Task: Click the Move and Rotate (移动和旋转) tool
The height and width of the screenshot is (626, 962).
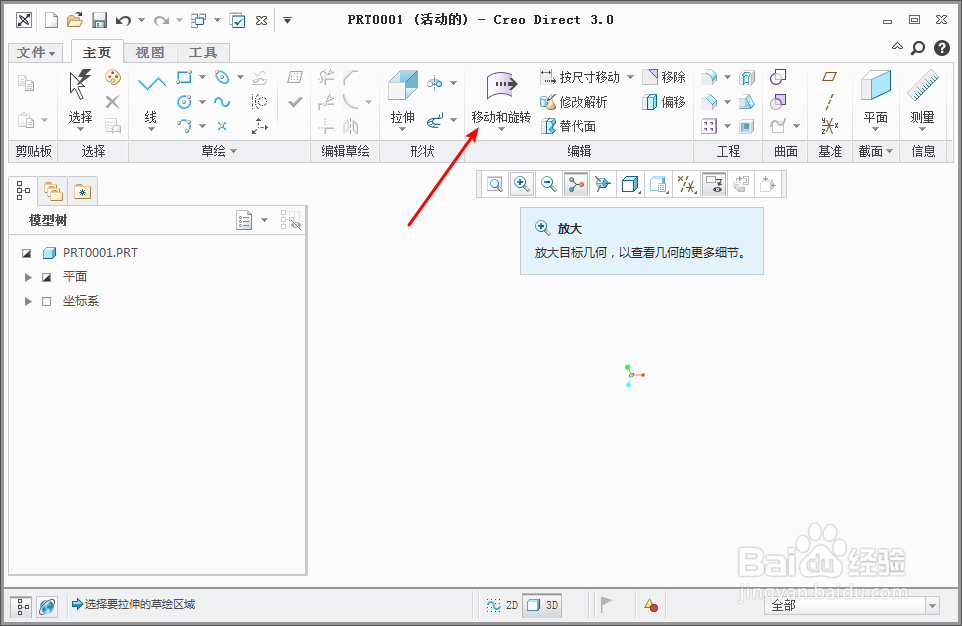Action: pyautogui.click(x=501, y=98)
